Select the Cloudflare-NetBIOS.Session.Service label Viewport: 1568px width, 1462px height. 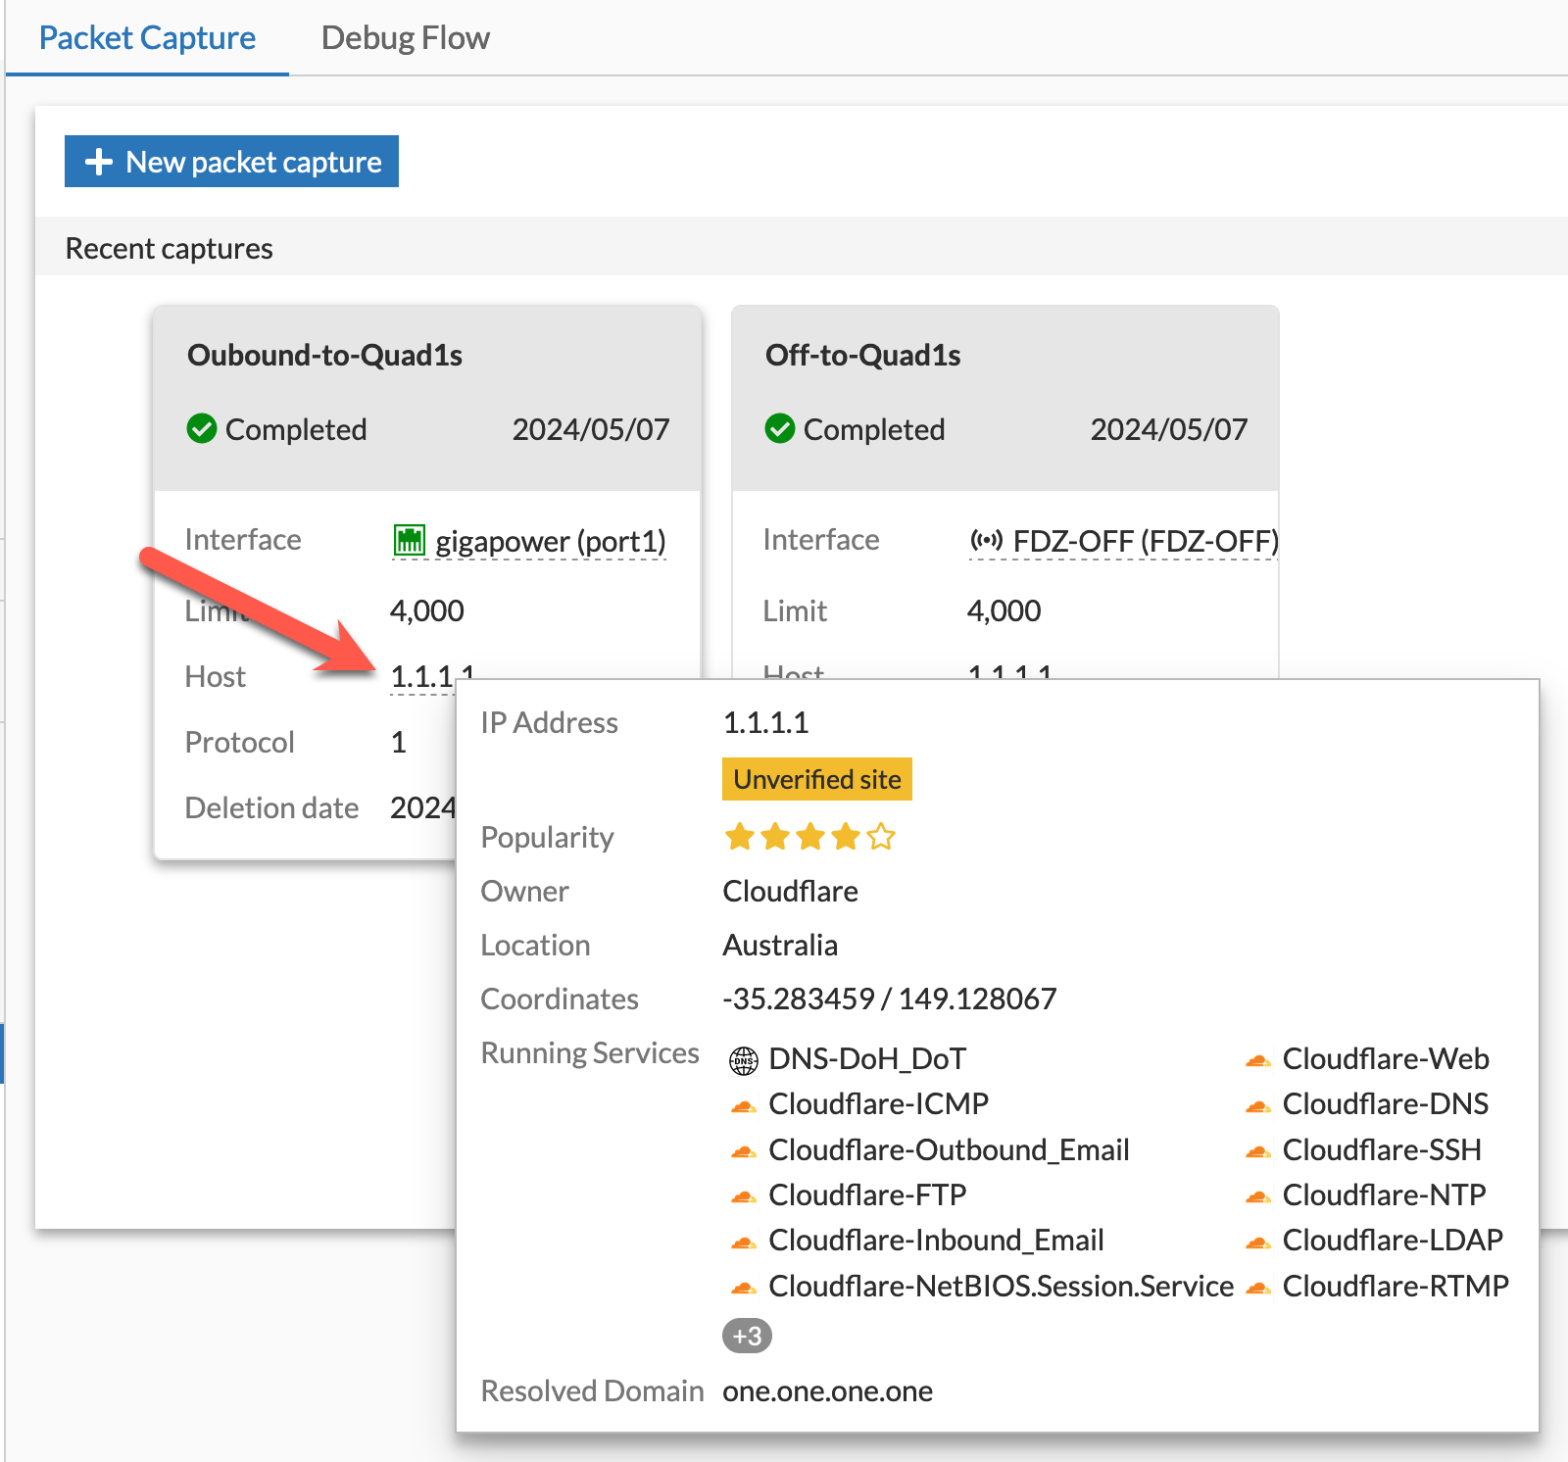[1001, 1285]
